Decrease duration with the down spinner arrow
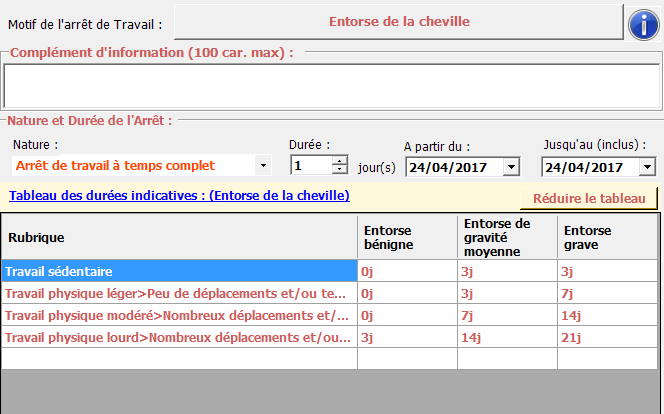 pyautogui.click(x=340, y=171)
